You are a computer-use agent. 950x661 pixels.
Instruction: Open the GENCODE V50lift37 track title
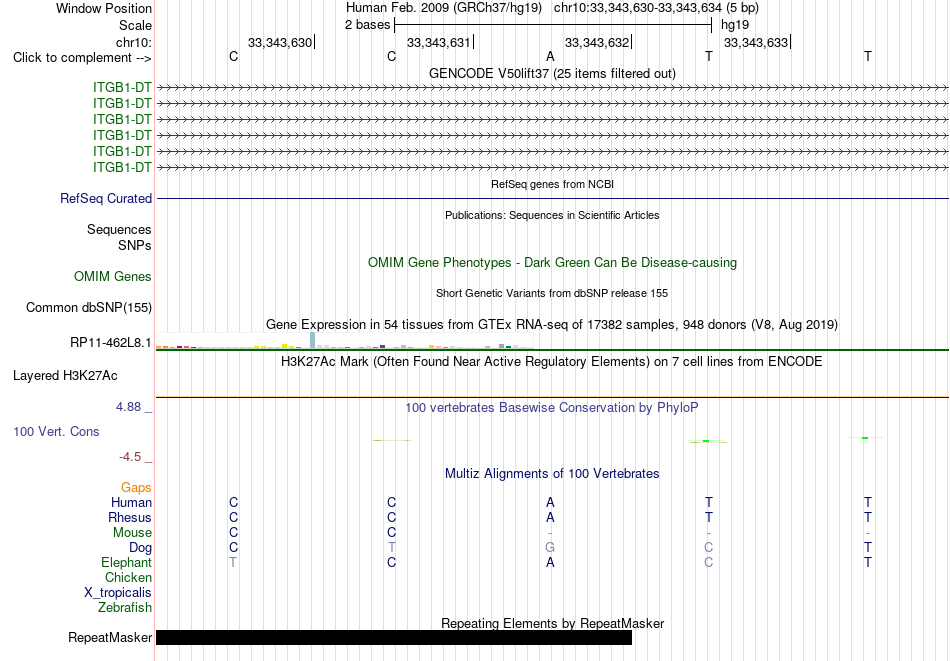coord(552,73)
